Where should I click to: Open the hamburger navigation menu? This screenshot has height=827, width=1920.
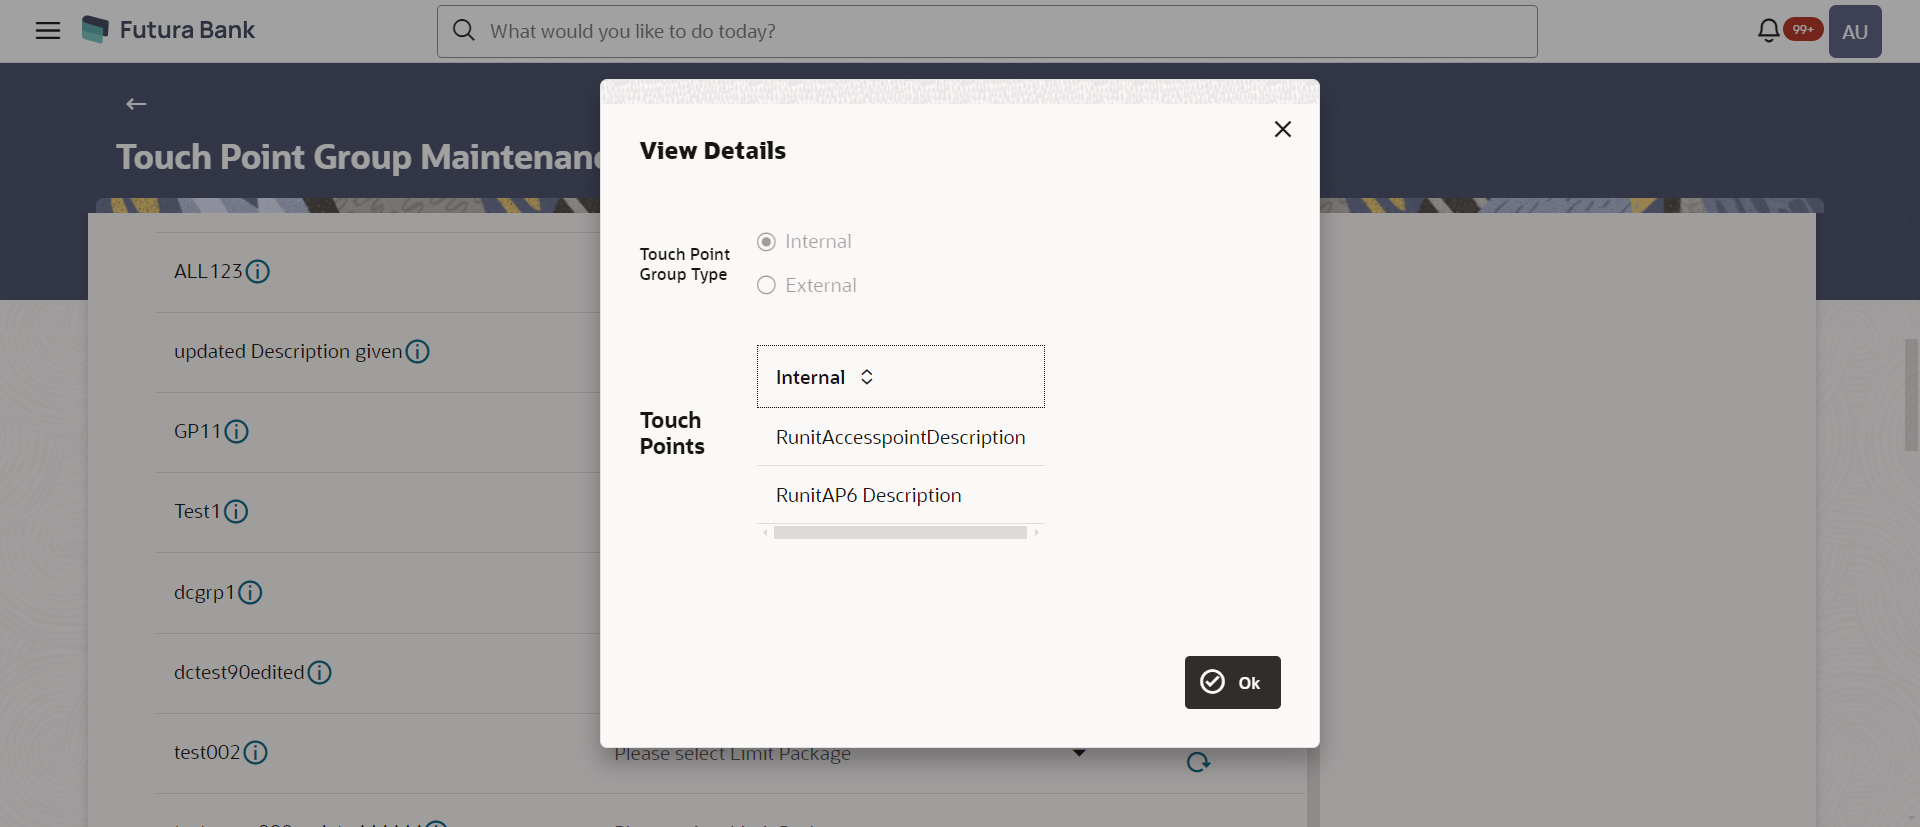48,31
